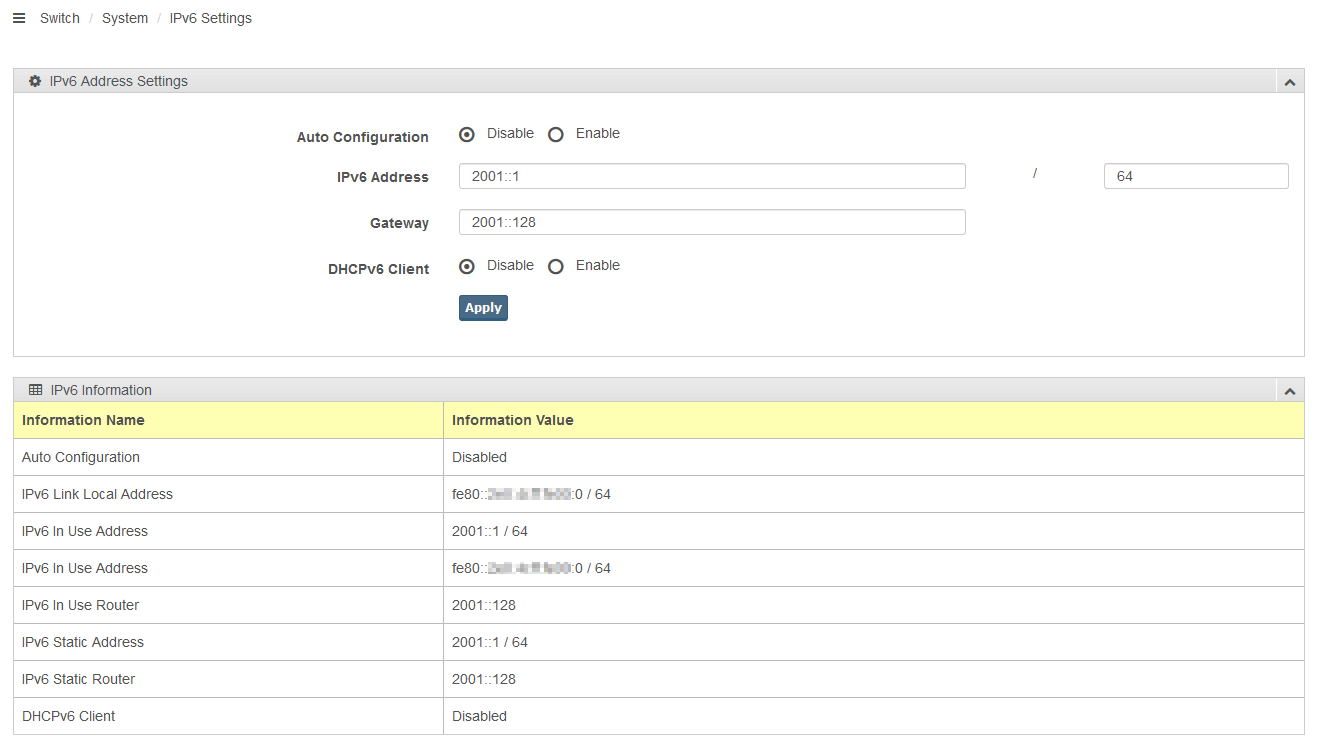Image resolution: width=1322 pixels, height=755 pixels.
Task: Focus the prefix length field showing 64
Action: (1195, 176)
